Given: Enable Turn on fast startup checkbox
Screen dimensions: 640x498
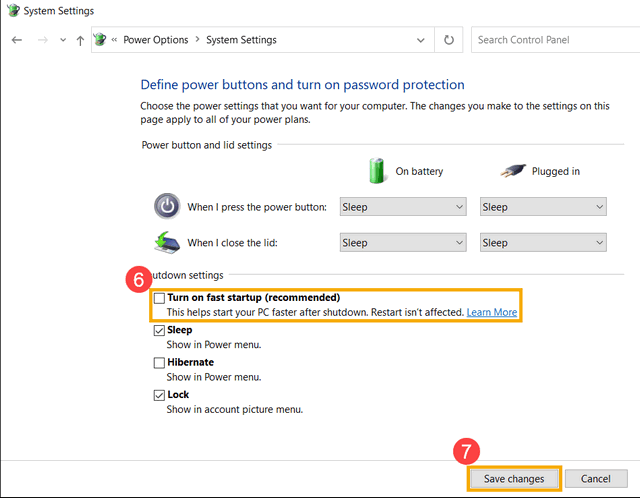Looking at the screenshot, I should (x=159, y=298).
